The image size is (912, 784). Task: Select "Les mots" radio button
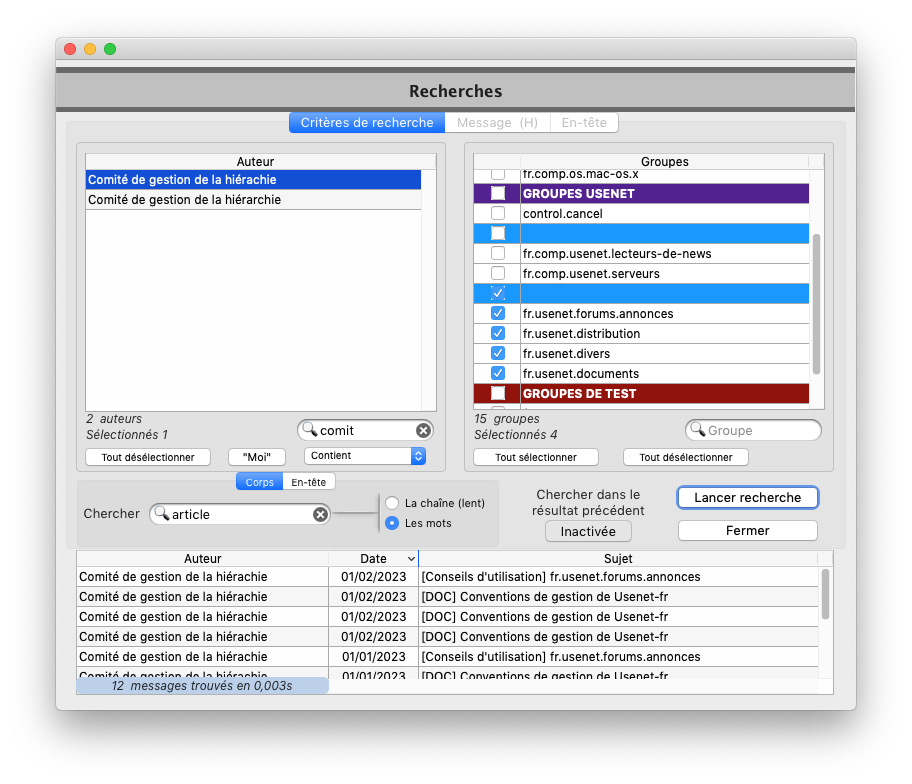[392, 523]
